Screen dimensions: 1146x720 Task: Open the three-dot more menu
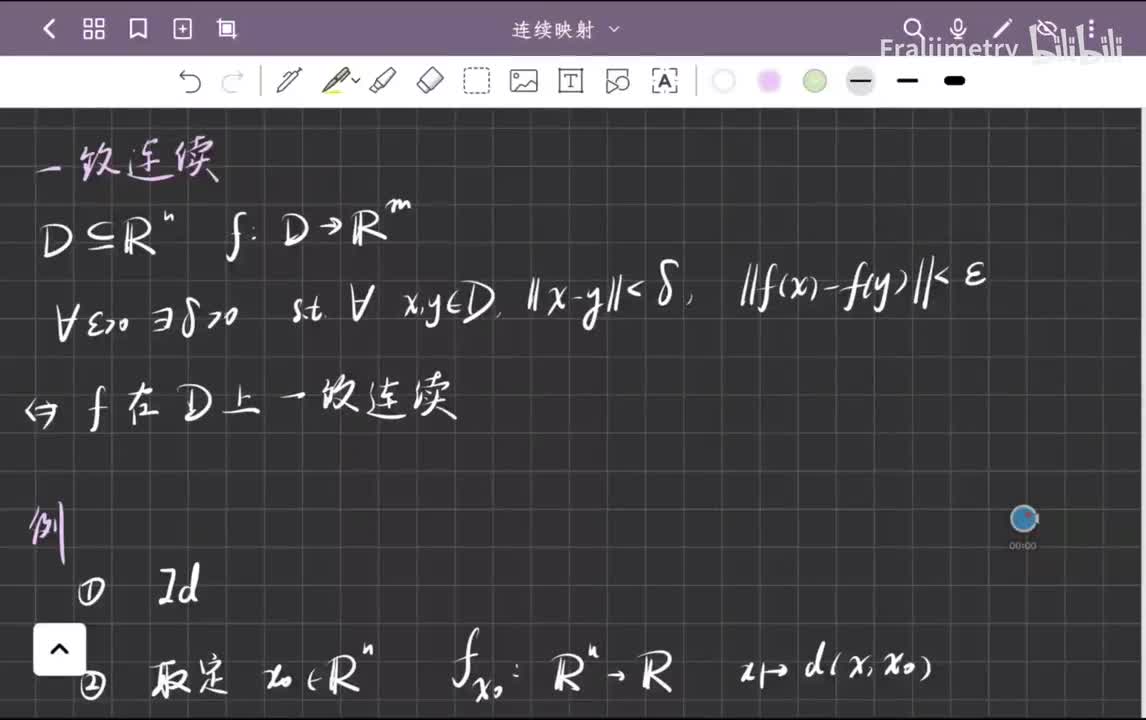click(1091, 29)
